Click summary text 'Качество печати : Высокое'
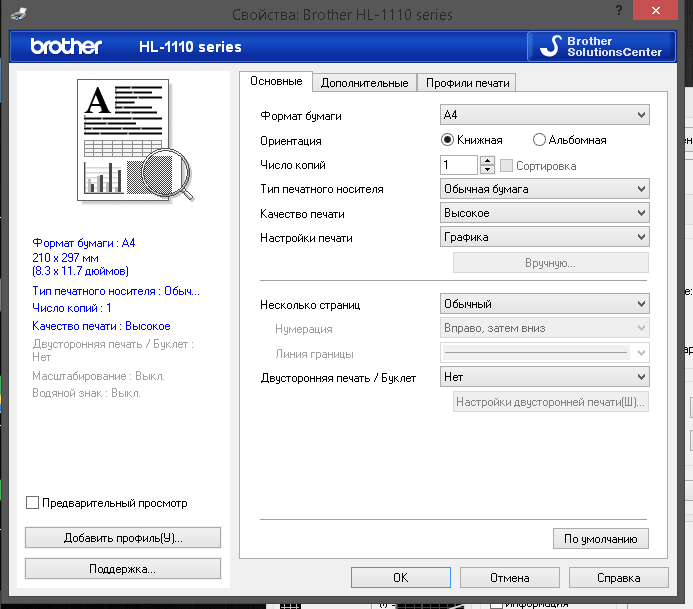 point(101,326)
